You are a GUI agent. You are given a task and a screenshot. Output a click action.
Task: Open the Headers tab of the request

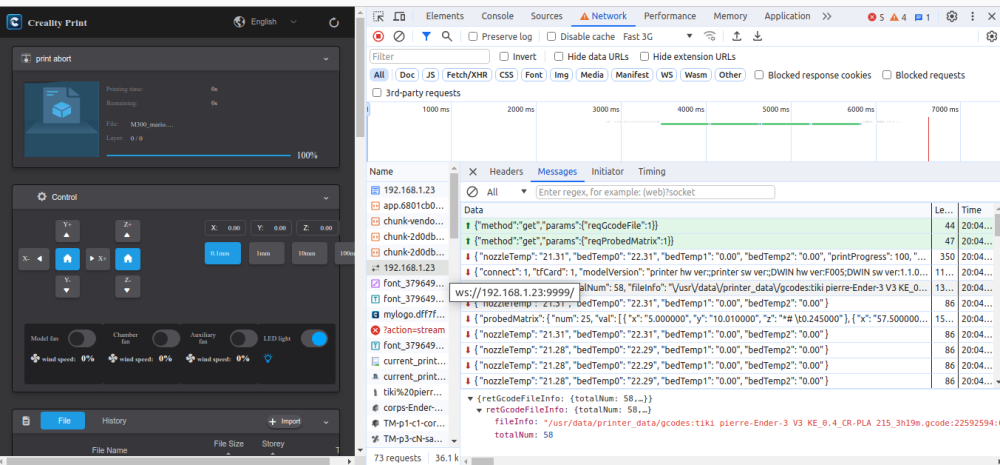(x=506, y=172)
